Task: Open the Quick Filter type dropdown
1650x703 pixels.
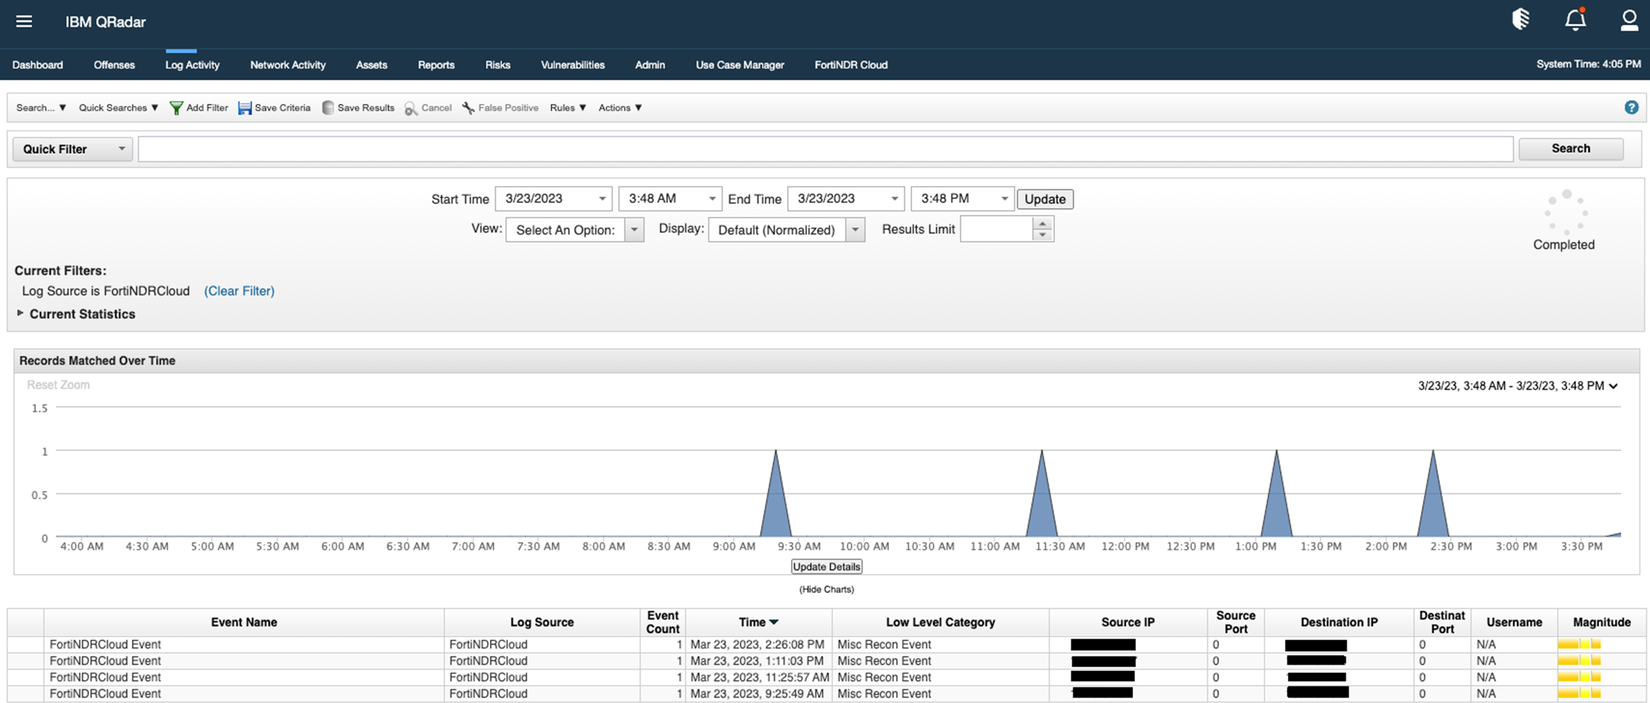Action: [72, 149]
